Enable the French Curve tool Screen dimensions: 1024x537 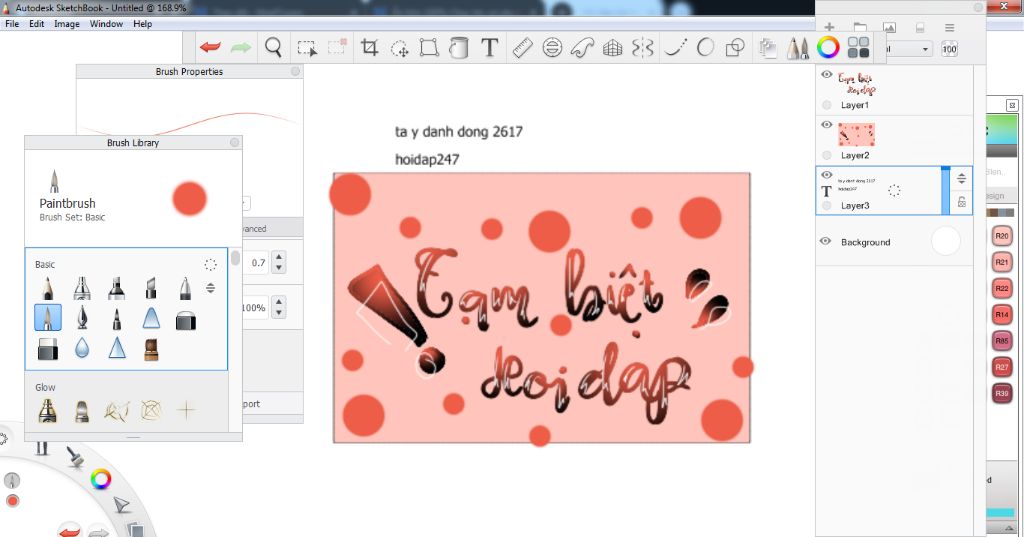click(x=582, y=48)
